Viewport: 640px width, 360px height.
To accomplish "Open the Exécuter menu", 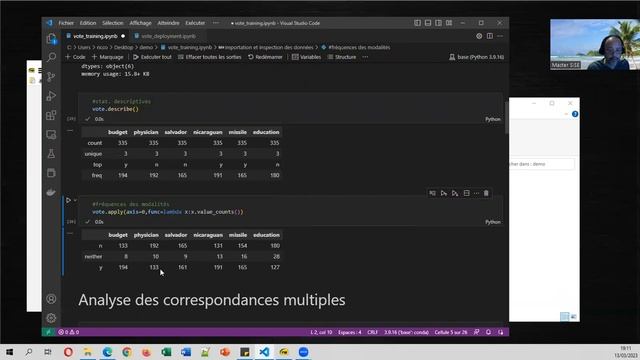I will click(x=195, y=23).
